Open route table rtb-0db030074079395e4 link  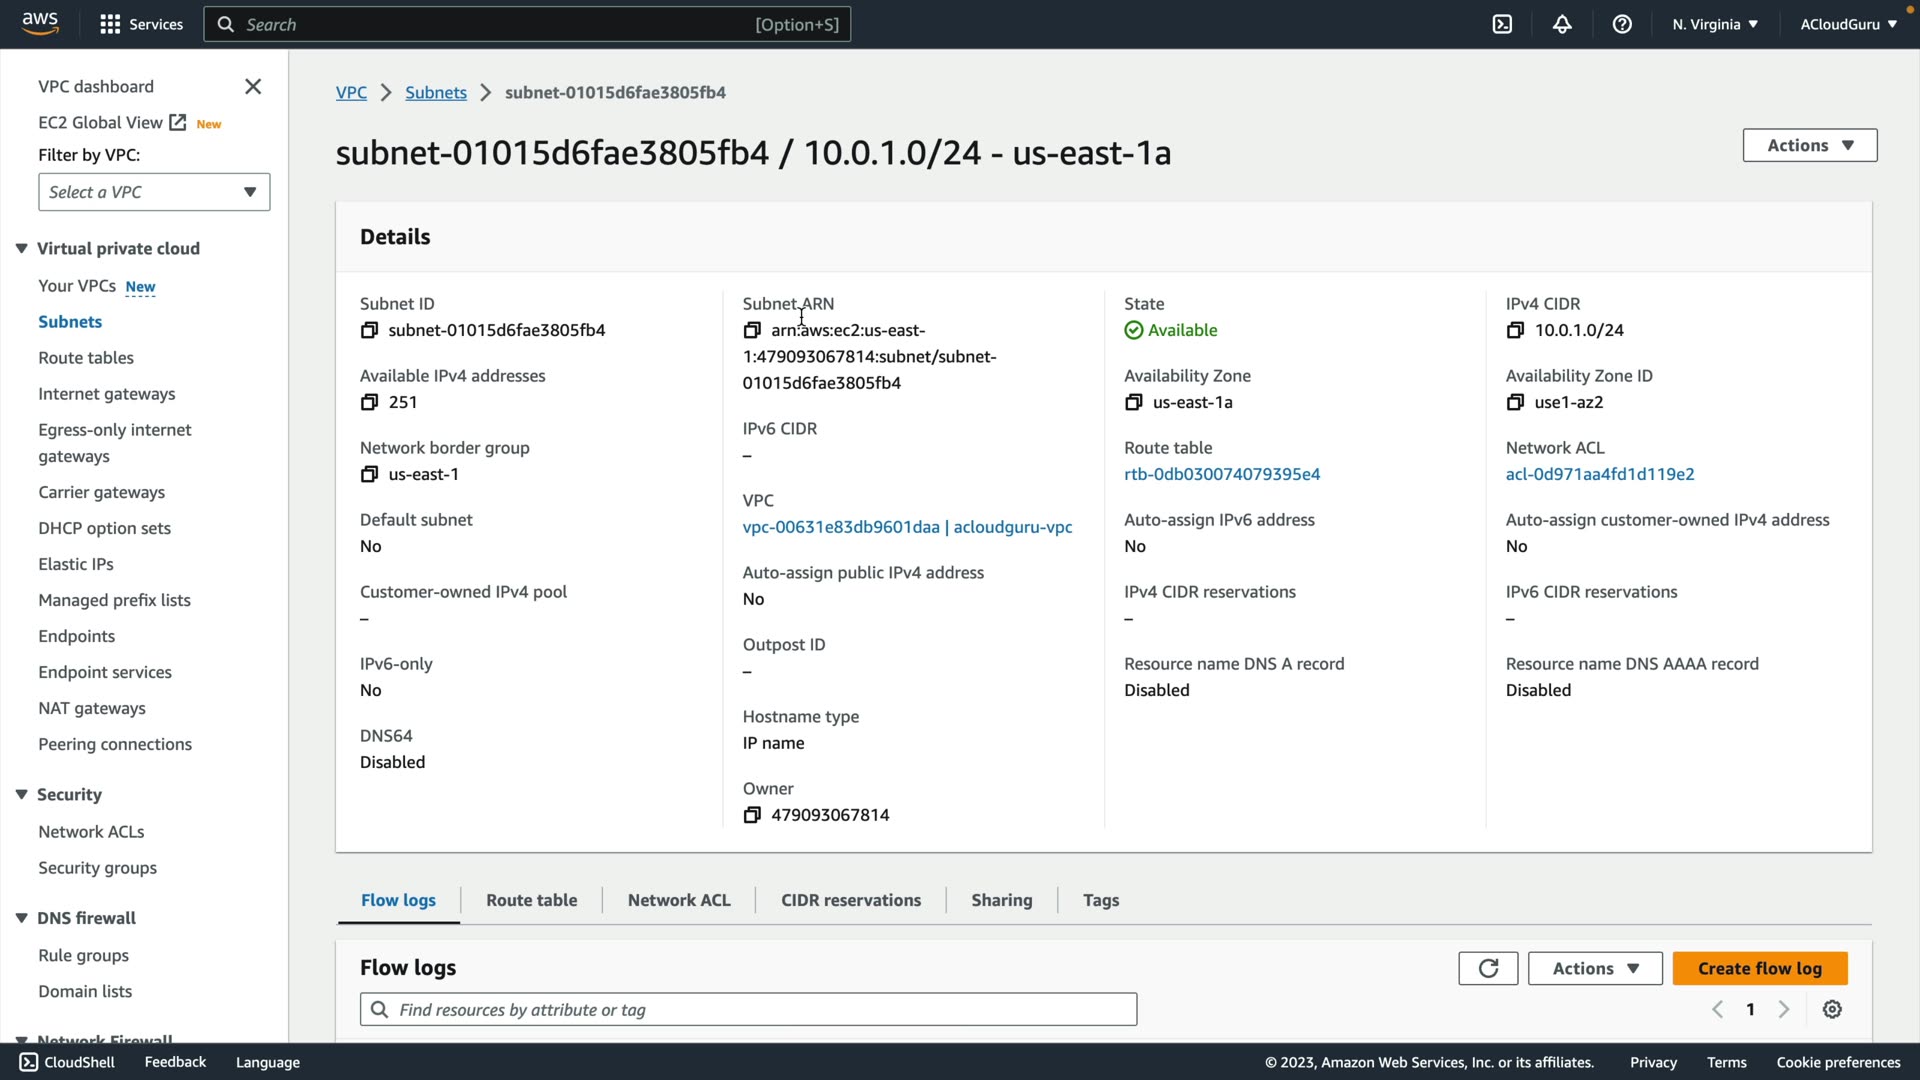coord(1222,474)
